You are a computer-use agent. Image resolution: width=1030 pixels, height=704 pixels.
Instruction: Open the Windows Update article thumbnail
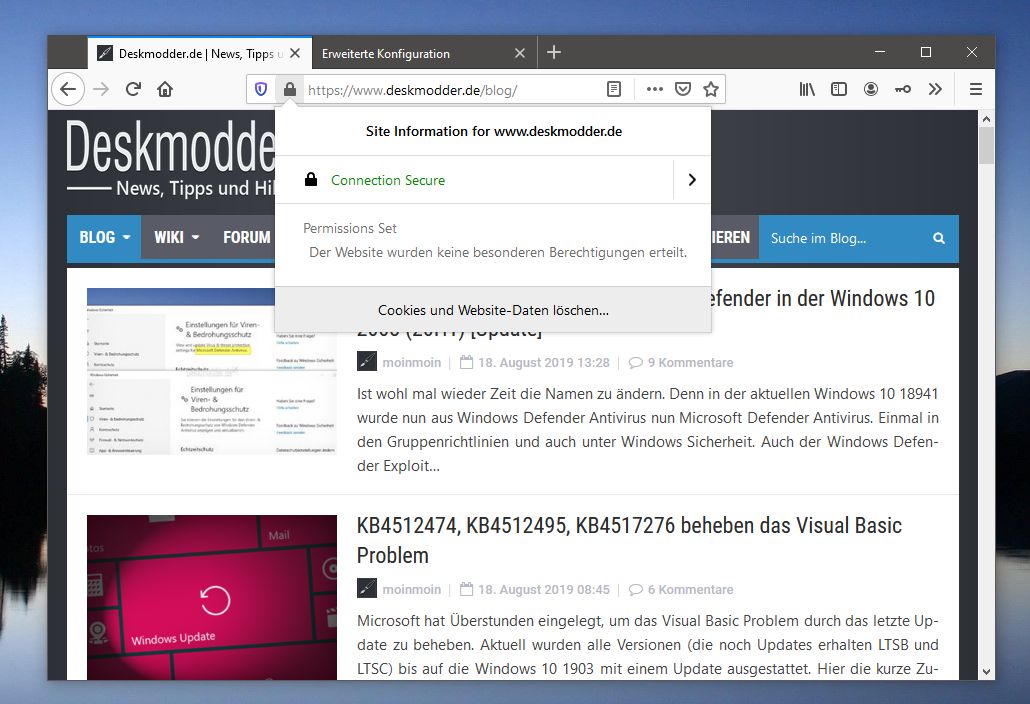212,597
